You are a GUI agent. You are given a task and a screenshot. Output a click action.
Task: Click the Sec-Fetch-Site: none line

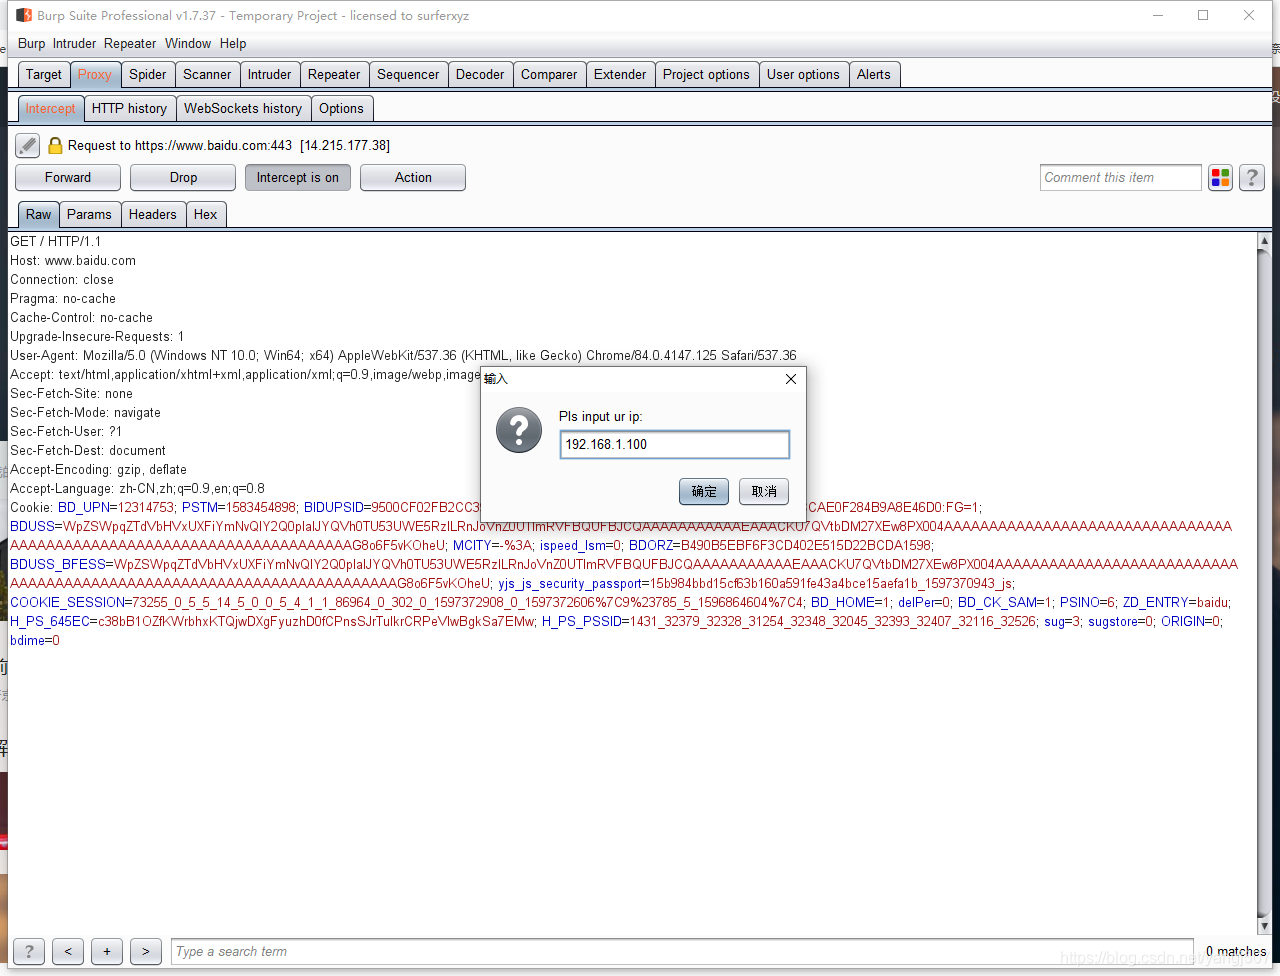coord(72,394)
